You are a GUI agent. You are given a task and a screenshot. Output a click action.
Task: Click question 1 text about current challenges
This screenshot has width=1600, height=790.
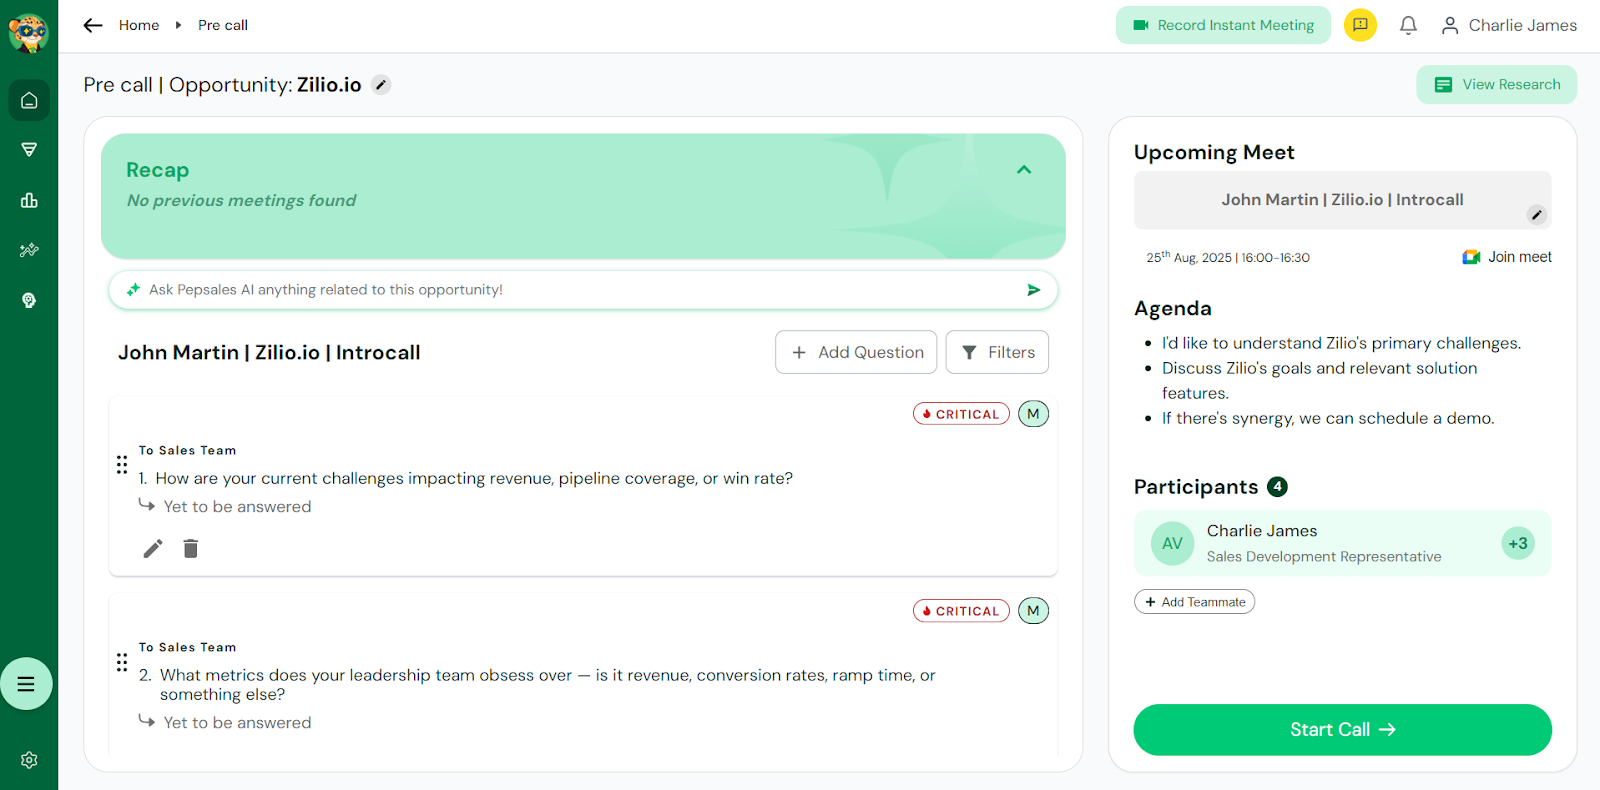pyautogui.click(x=474, y=479)
